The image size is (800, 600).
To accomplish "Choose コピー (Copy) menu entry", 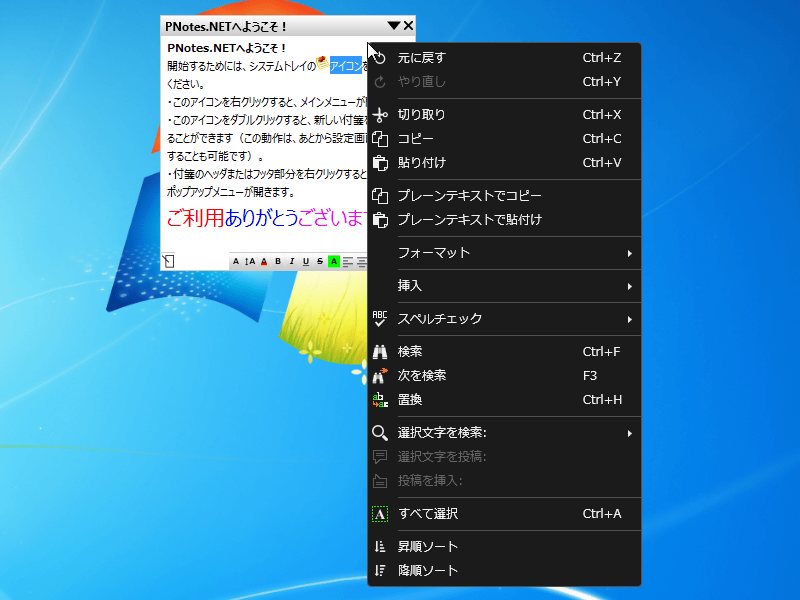I will click(504, 139).
